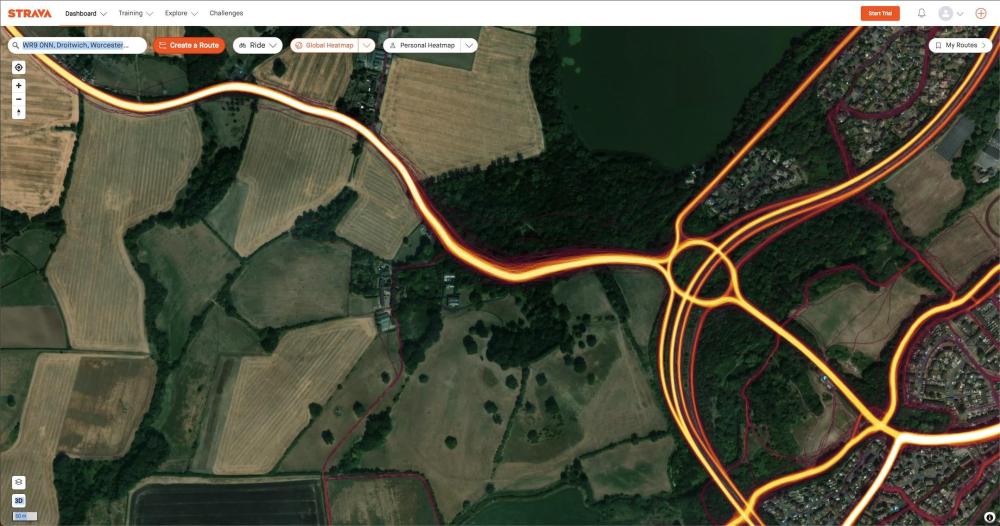The image size is (1000, 526).
Task: Open the Training menu
Action: (135, 13)
